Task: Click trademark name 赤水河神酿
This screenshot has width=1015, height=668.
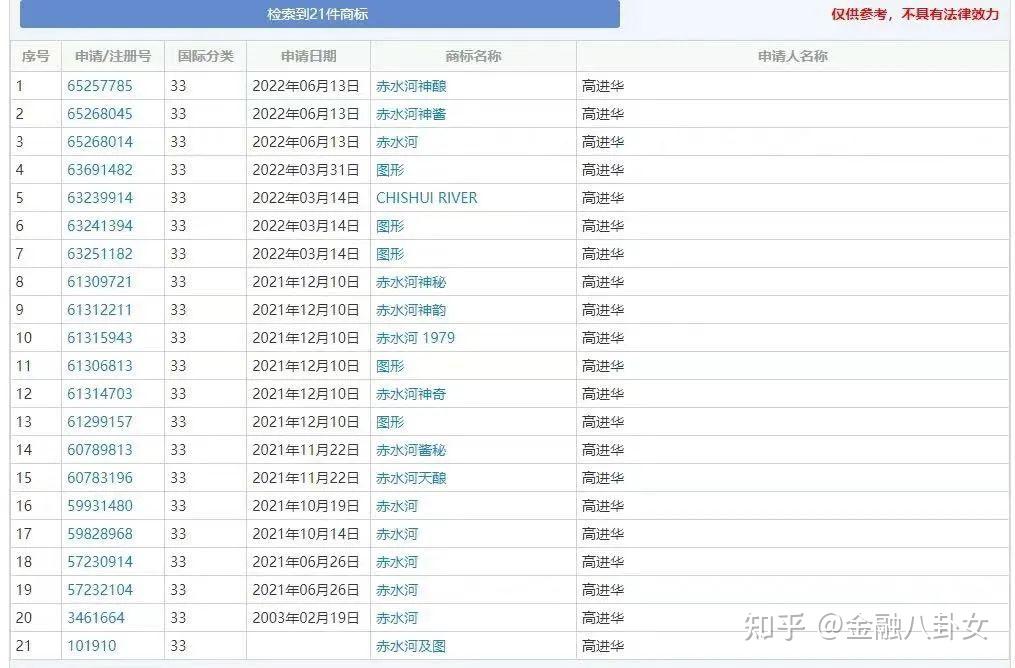Action: coord(411,86)
